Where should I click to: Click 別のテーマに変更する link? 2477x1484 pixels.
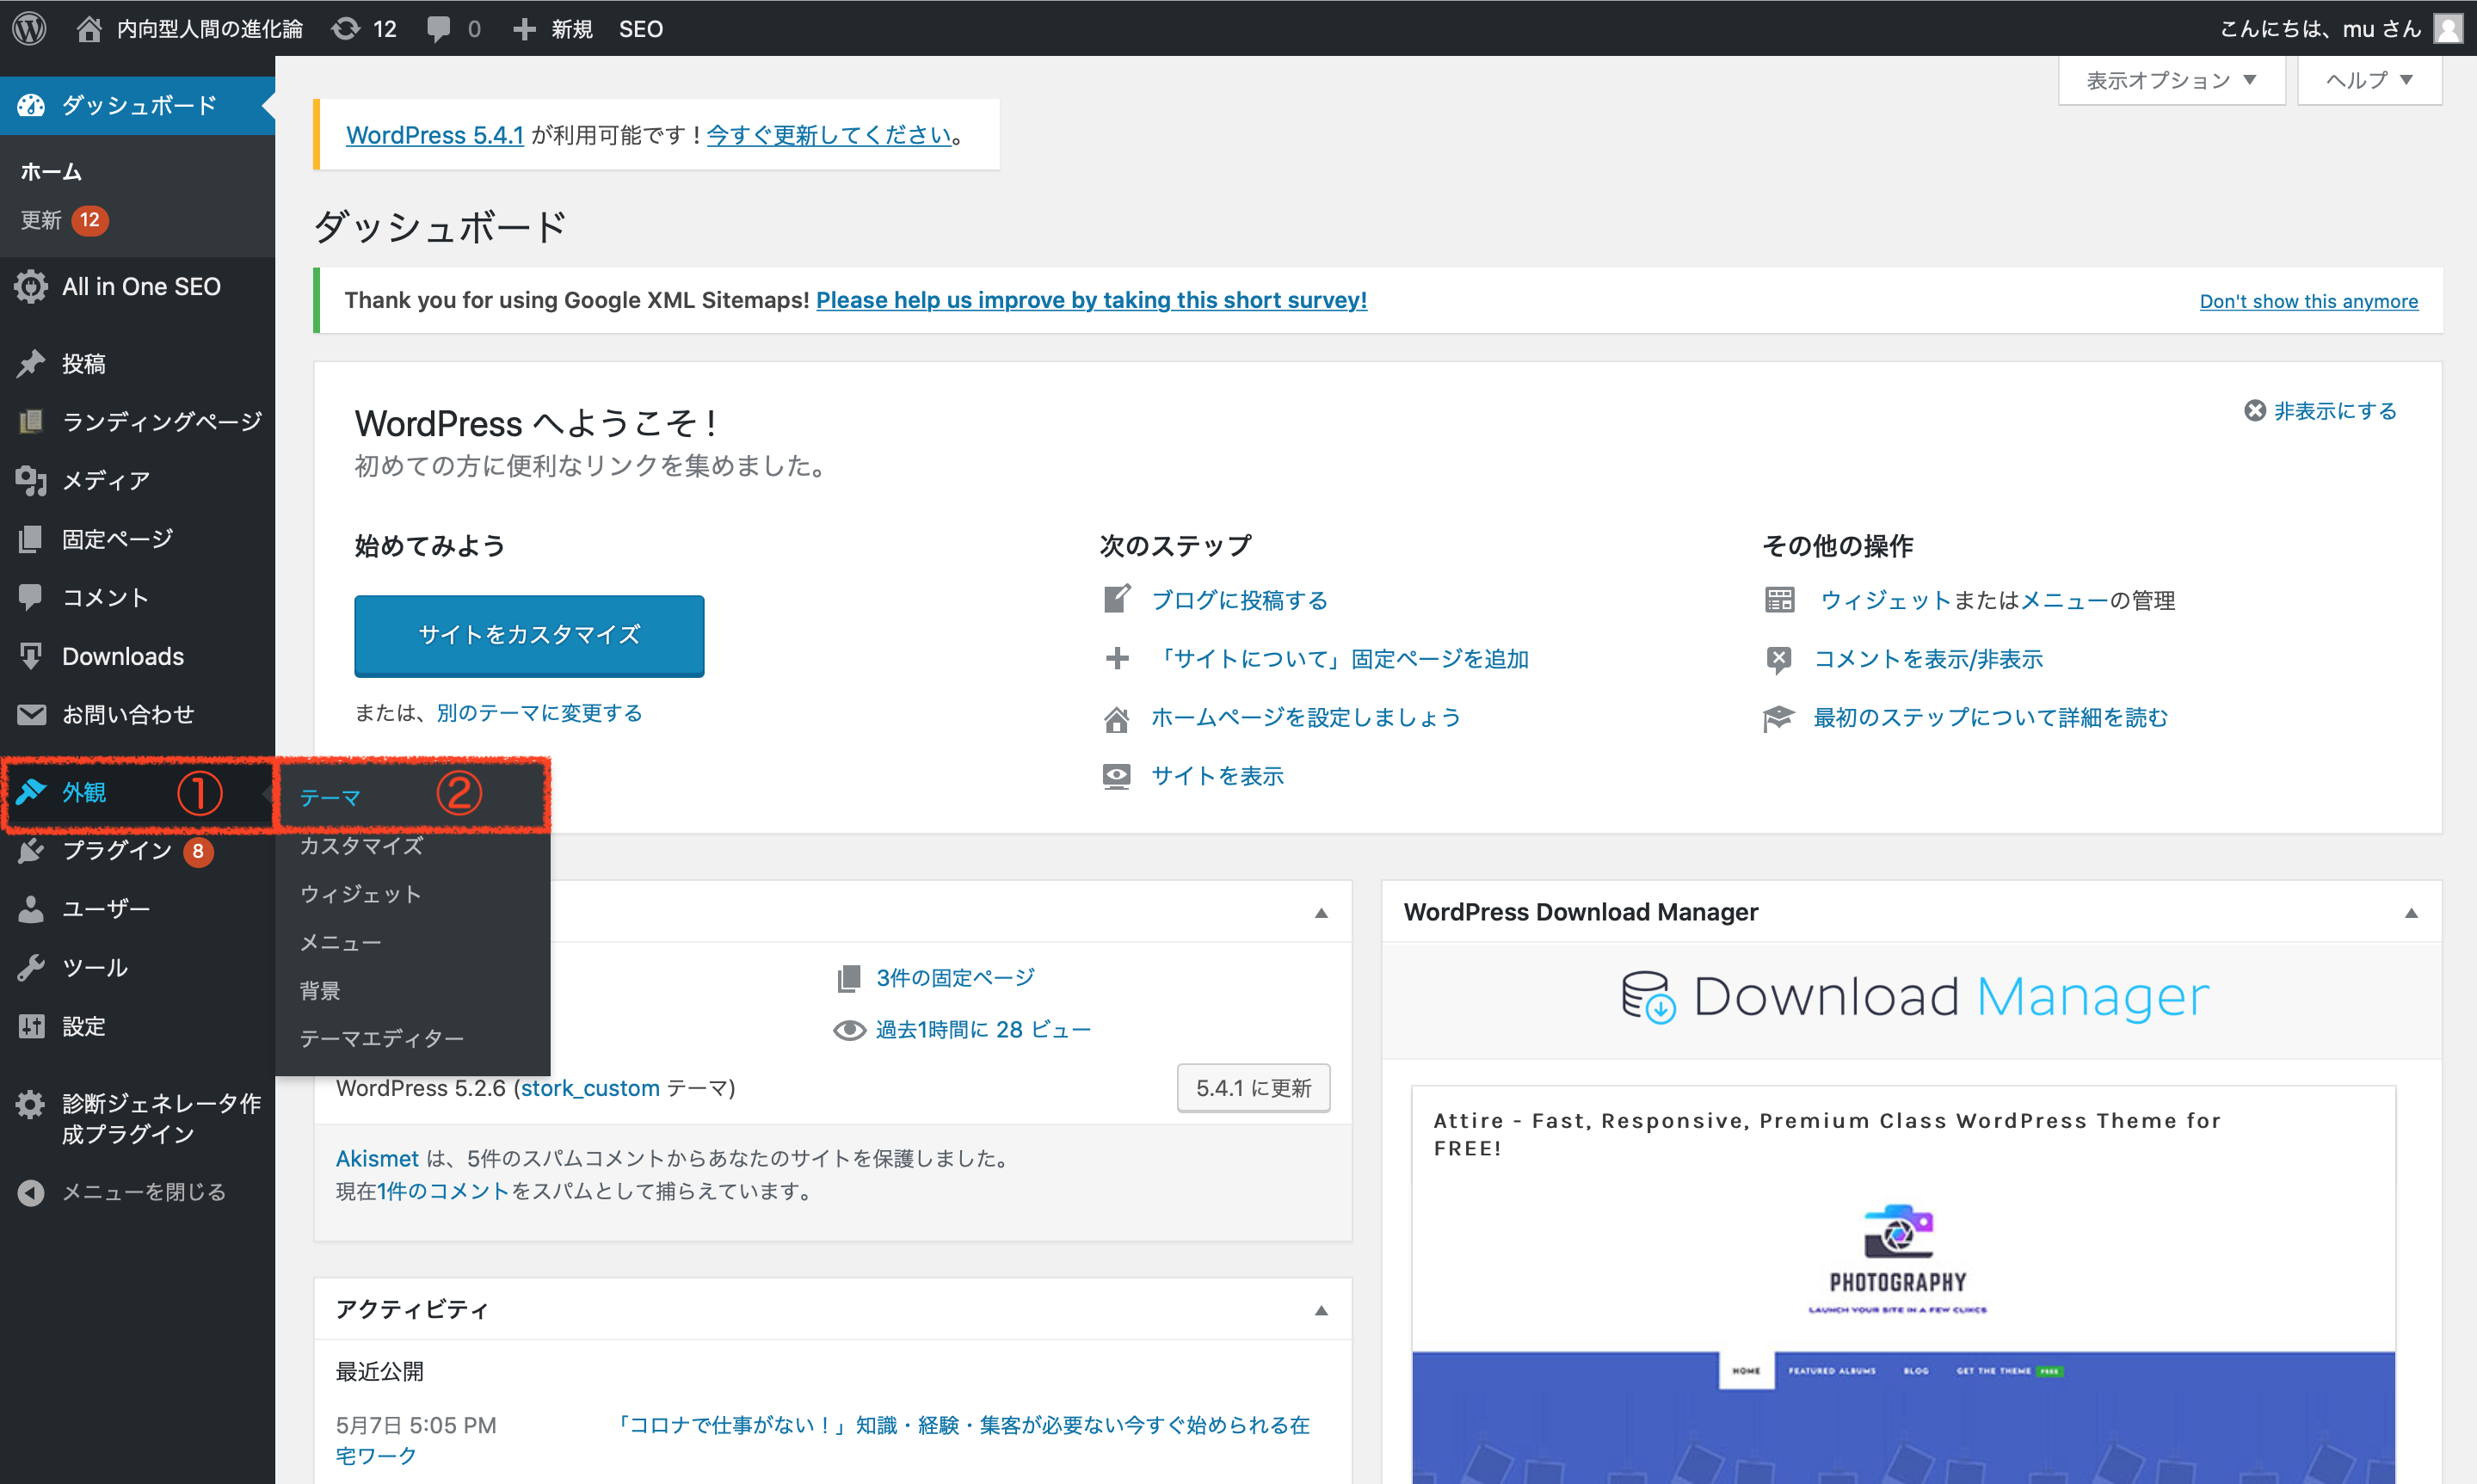coord(539,713)
